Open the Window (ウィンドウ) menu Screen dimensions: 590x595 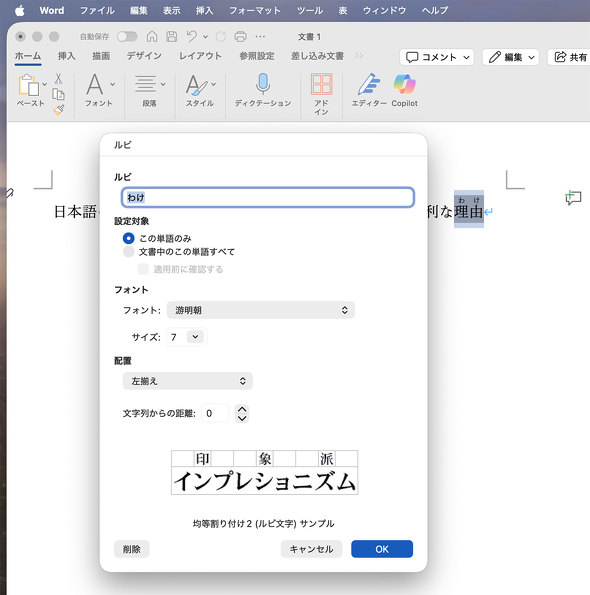pos(384,11)
